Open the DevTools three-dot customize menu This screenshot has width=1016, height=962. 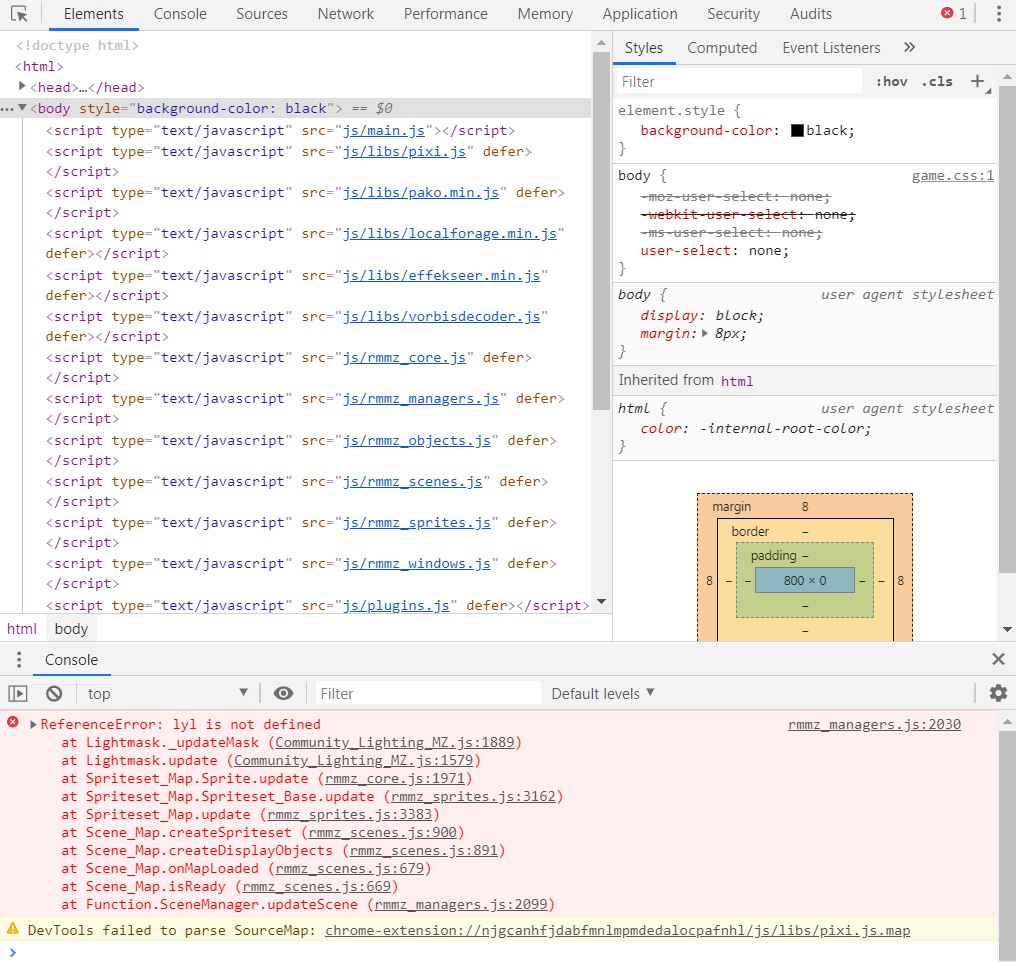click(x=999, y=14)
